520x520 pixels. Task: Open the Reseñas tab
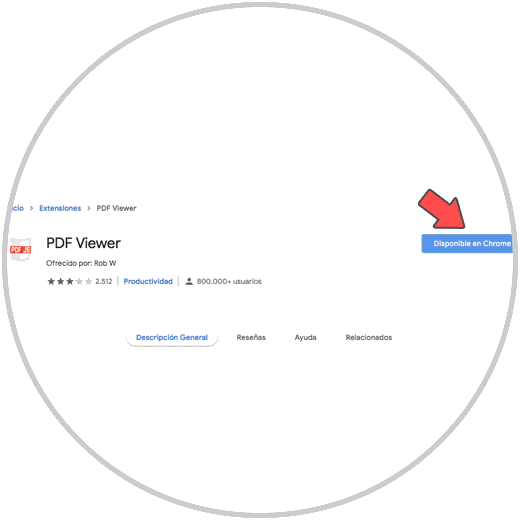251,337
